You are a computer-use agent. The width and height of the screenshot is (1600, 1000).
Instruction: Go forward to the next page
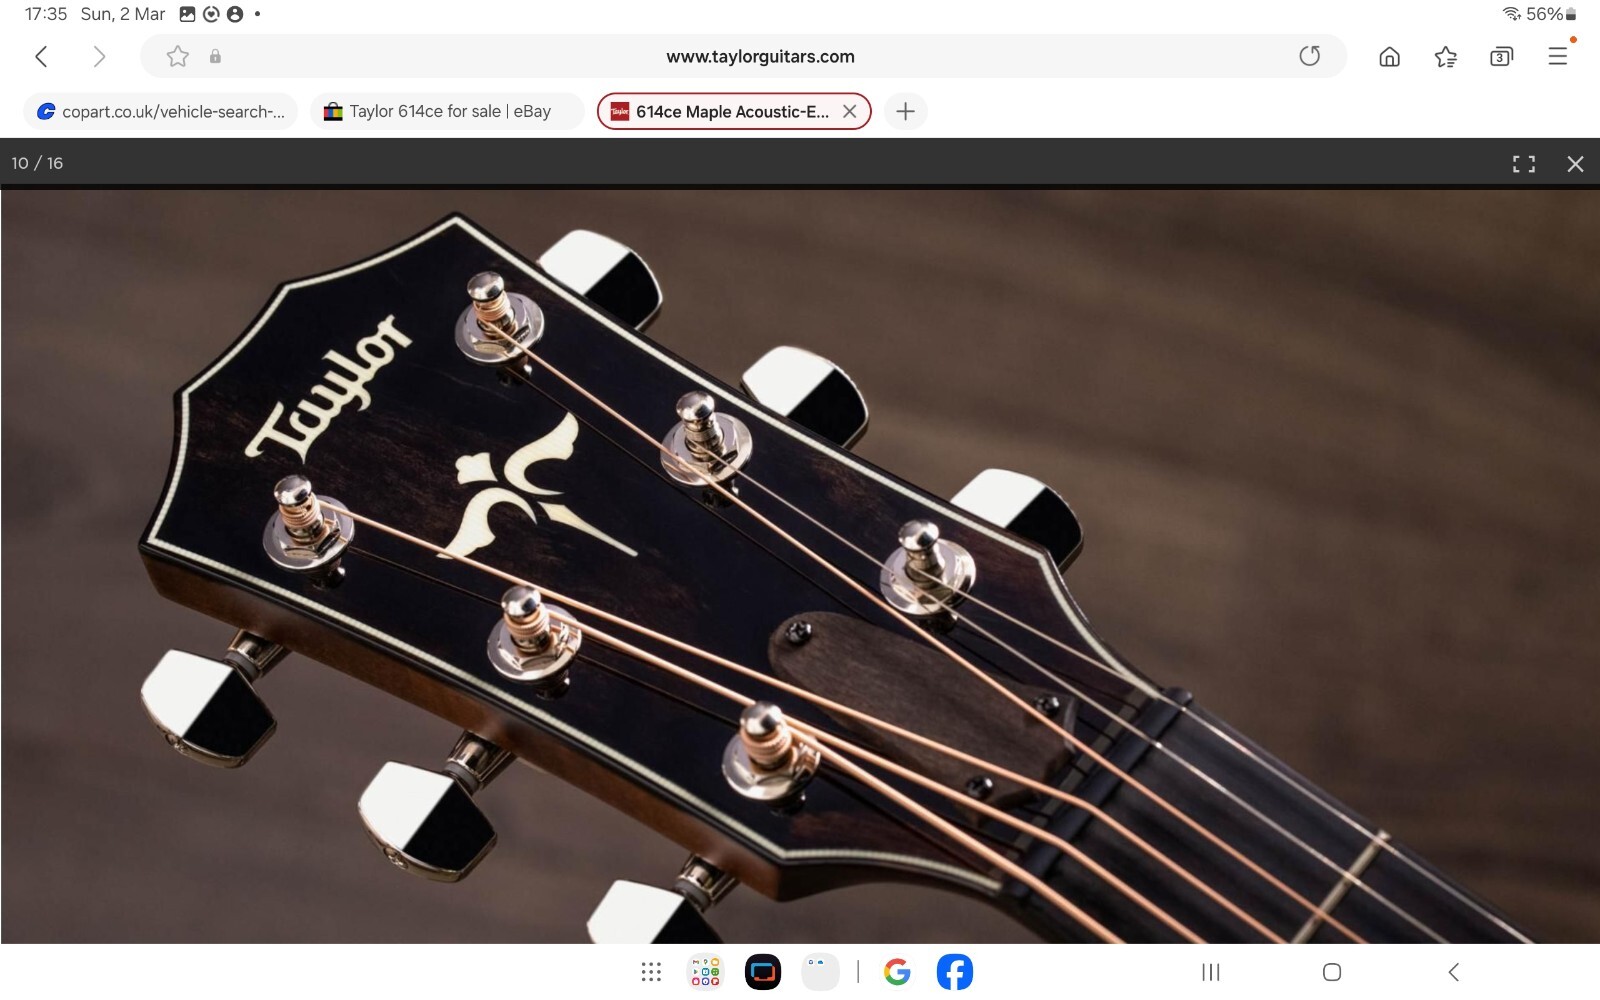[x=98, y=56]
